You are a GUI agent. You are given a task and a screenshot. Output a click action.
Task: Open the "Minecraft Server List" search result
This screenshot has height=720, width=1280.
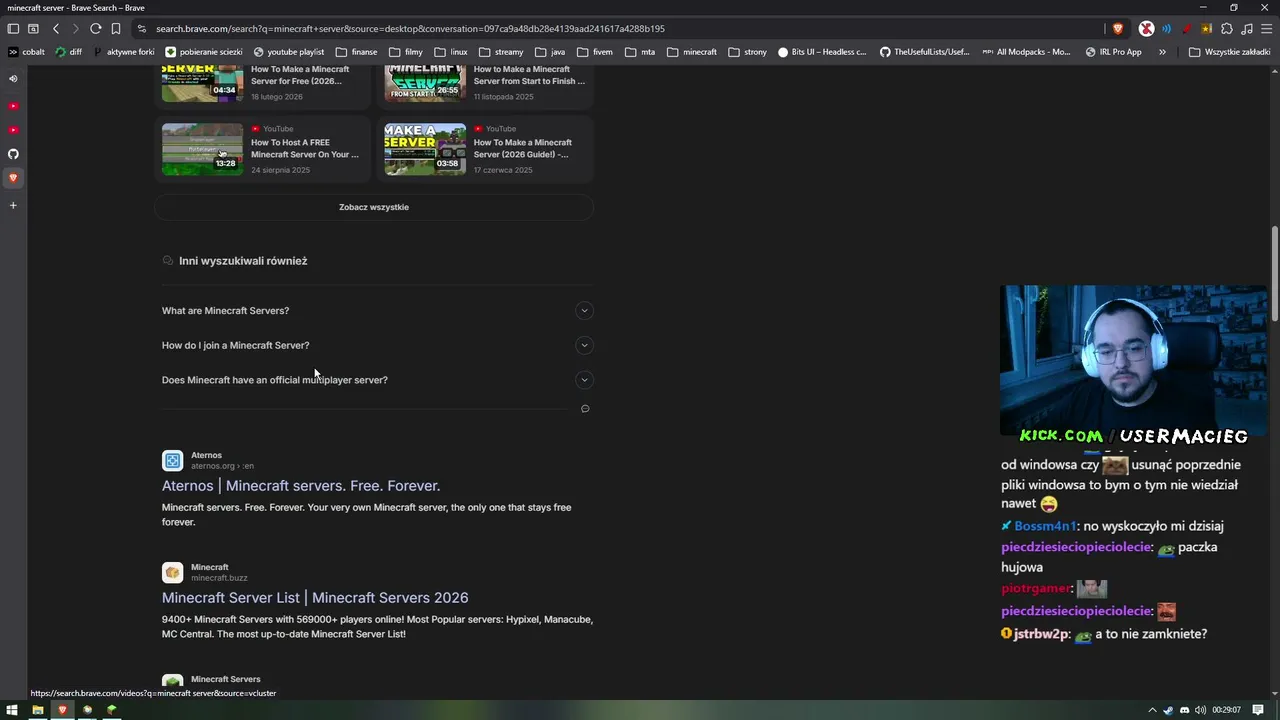coord(315,598)
